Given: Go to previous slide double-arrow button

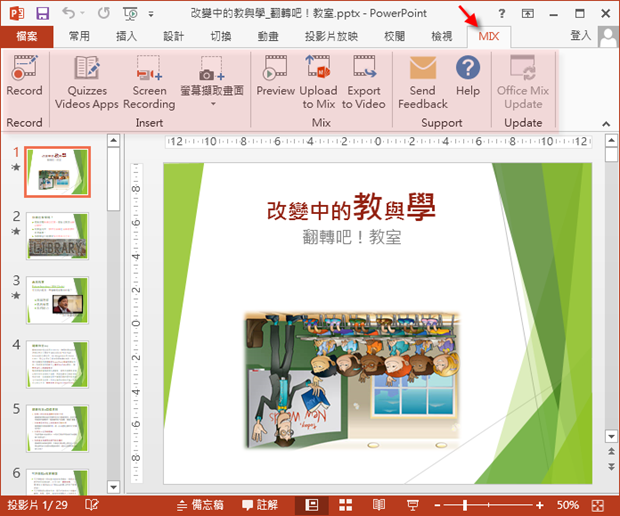Looking at the screenshot, I should [x=611, y=451].
